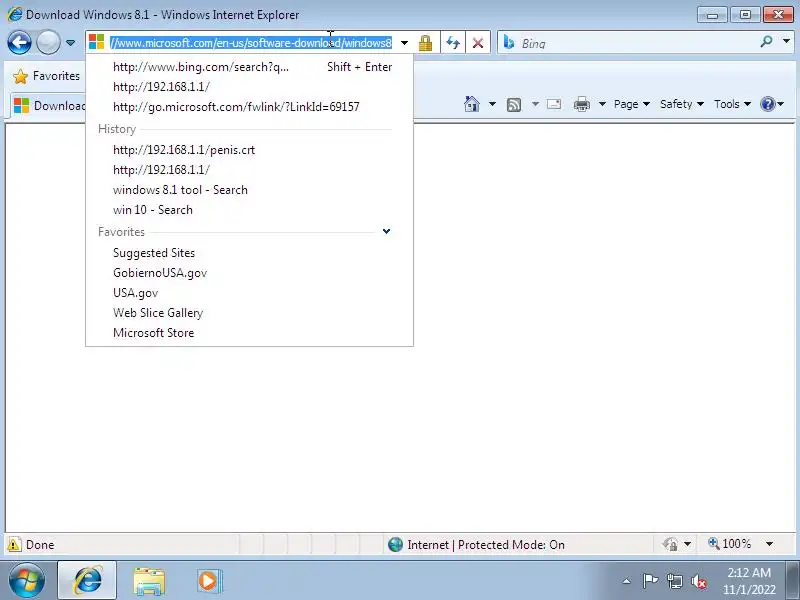The image size is (800, 600).
Task: Click the Read Mail envelope icon
Action: [x=554, y=104]
